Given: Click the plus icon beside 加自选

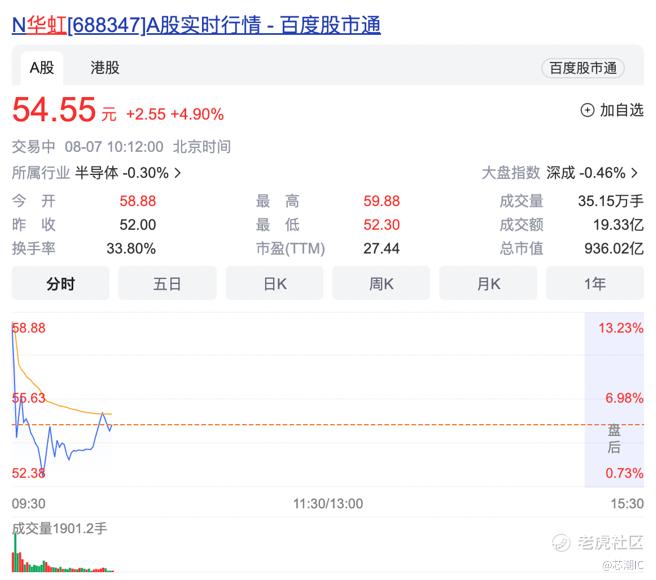Looking at the screenshot, I should pyautogui.click(x=587, y=110).
